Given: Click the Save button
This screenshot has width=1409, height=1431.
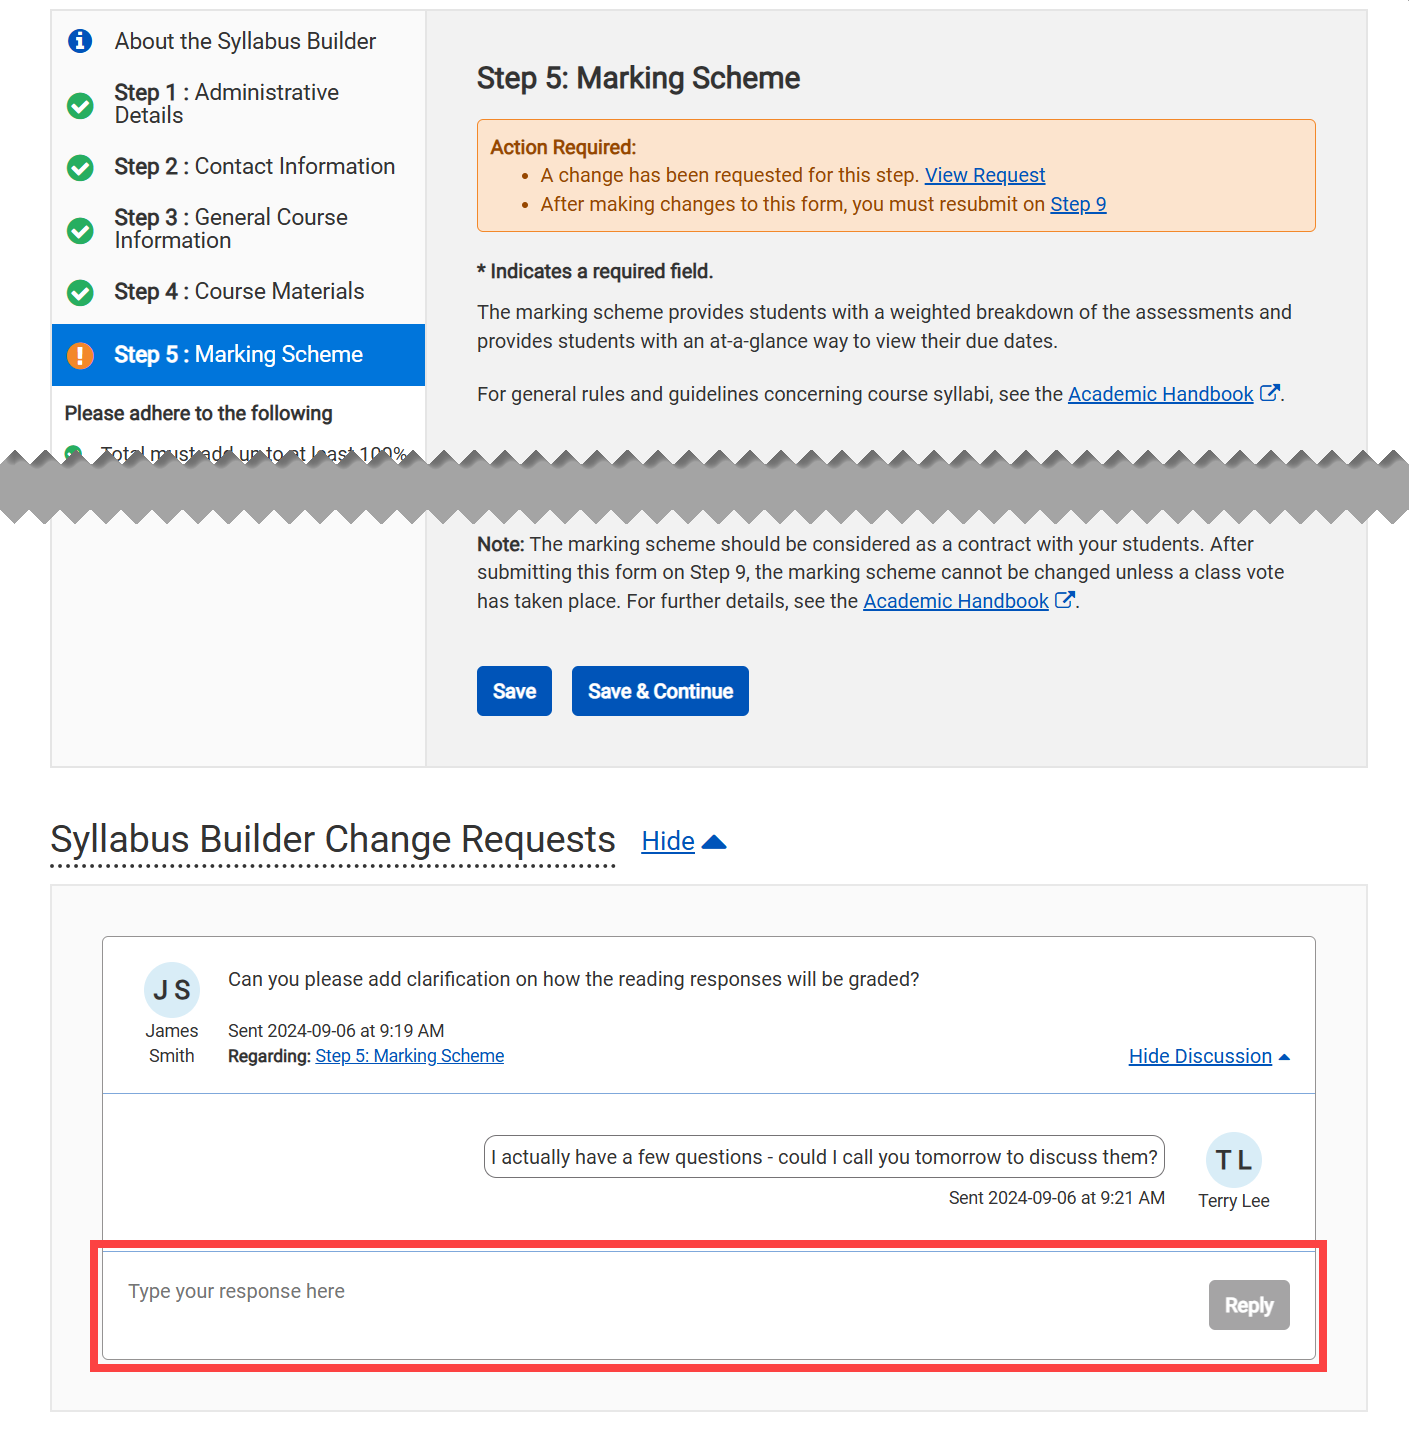Looking at the screenshot, I should [514, 691].
